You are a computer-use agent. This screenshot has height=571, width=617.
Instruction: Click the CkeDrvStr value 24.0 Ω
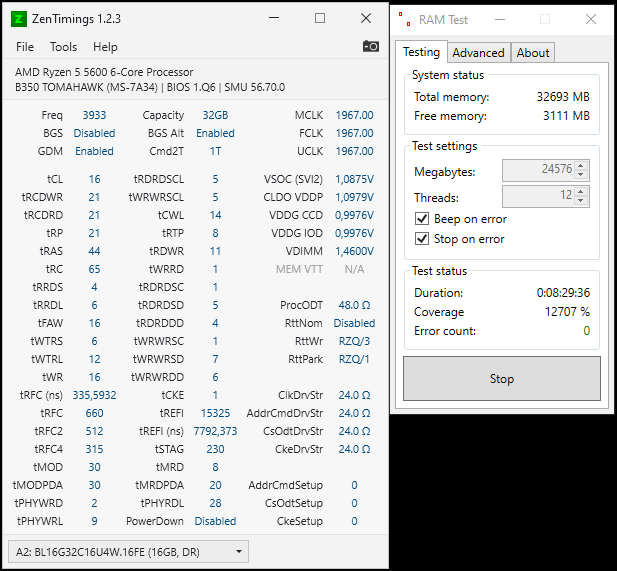pos(354,449)
